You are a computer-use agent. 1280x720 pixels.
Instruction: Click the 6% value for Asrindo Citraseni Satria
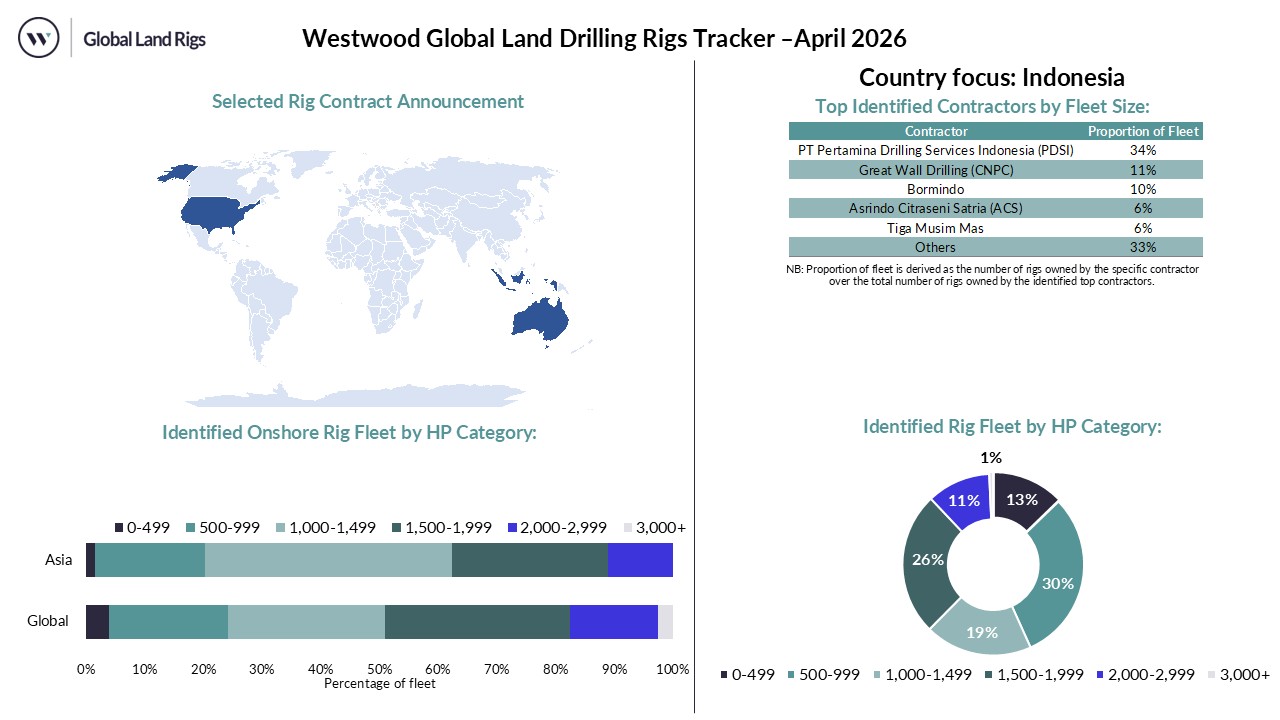1144,208
